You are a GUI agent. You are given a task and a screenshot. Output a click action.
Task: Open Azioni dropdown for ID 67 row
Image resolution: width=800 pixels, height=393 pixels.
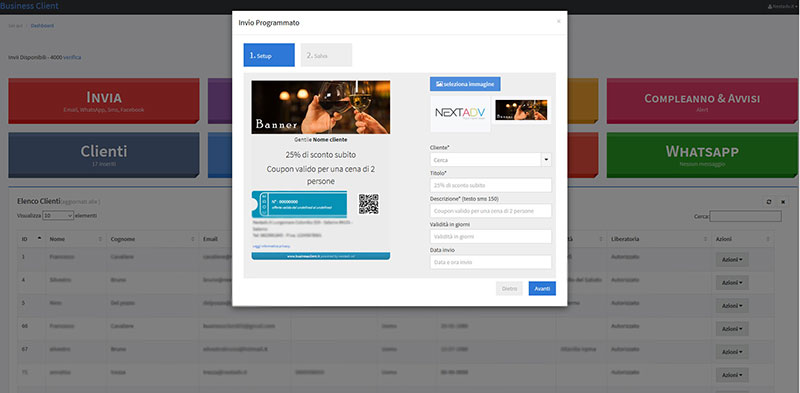click(732, 351)
